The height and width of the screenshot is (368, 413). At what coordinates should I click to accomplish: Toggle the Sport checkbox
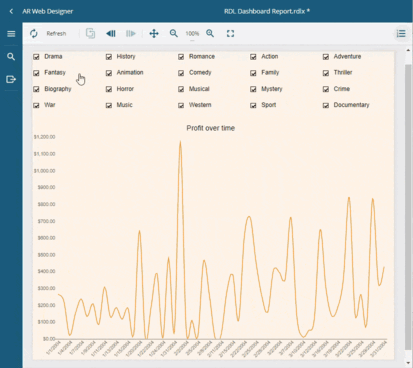click(253, 105)
